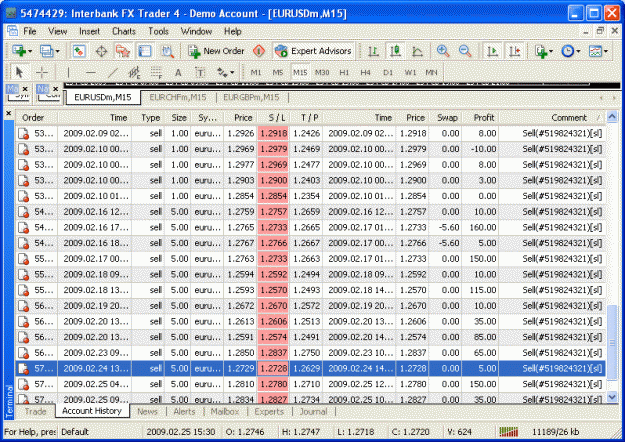Select the Trendline tool
The image size is (625, 442).
pos(113,73)
